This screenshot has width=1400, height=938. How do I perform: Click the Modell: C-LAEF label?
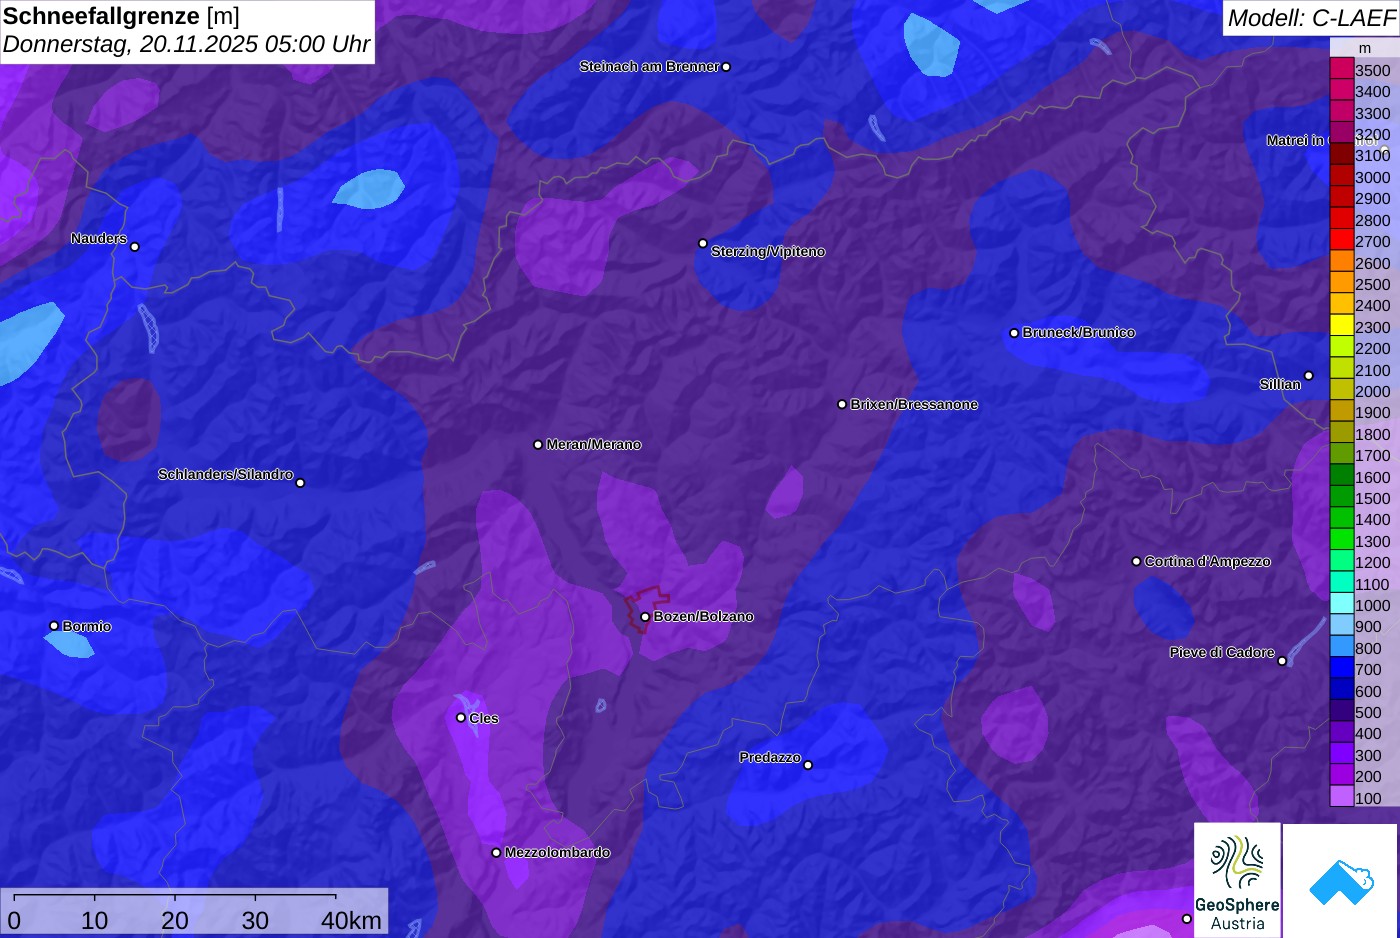point(1311,18)
